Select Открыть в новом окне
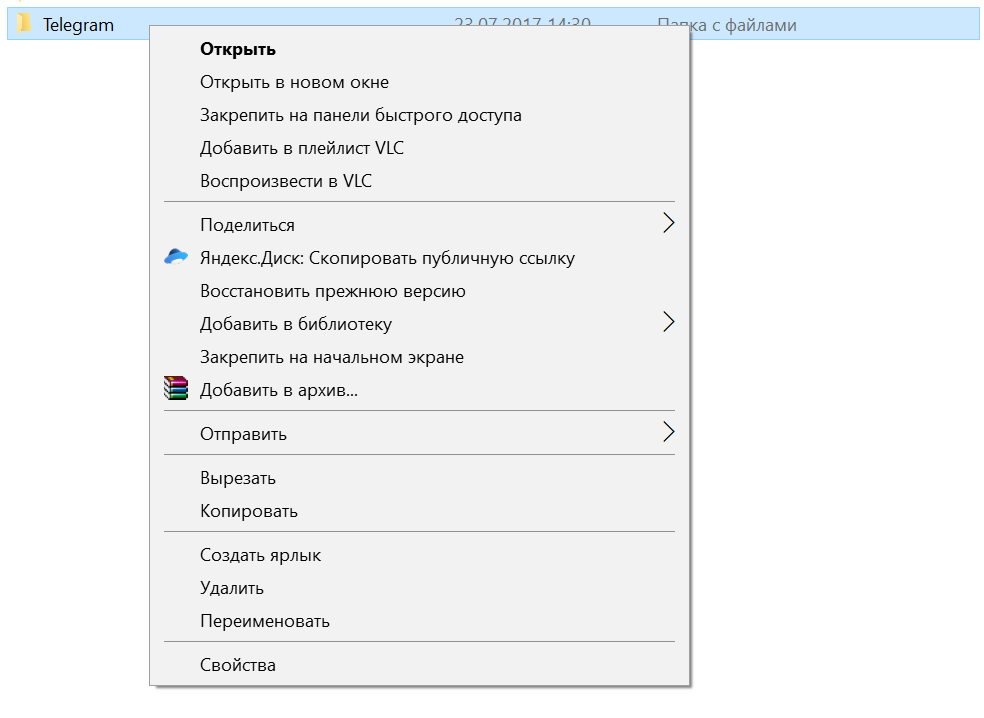This screenshot has width=984, height=718. pyautogui.click(x=294, y=82)
